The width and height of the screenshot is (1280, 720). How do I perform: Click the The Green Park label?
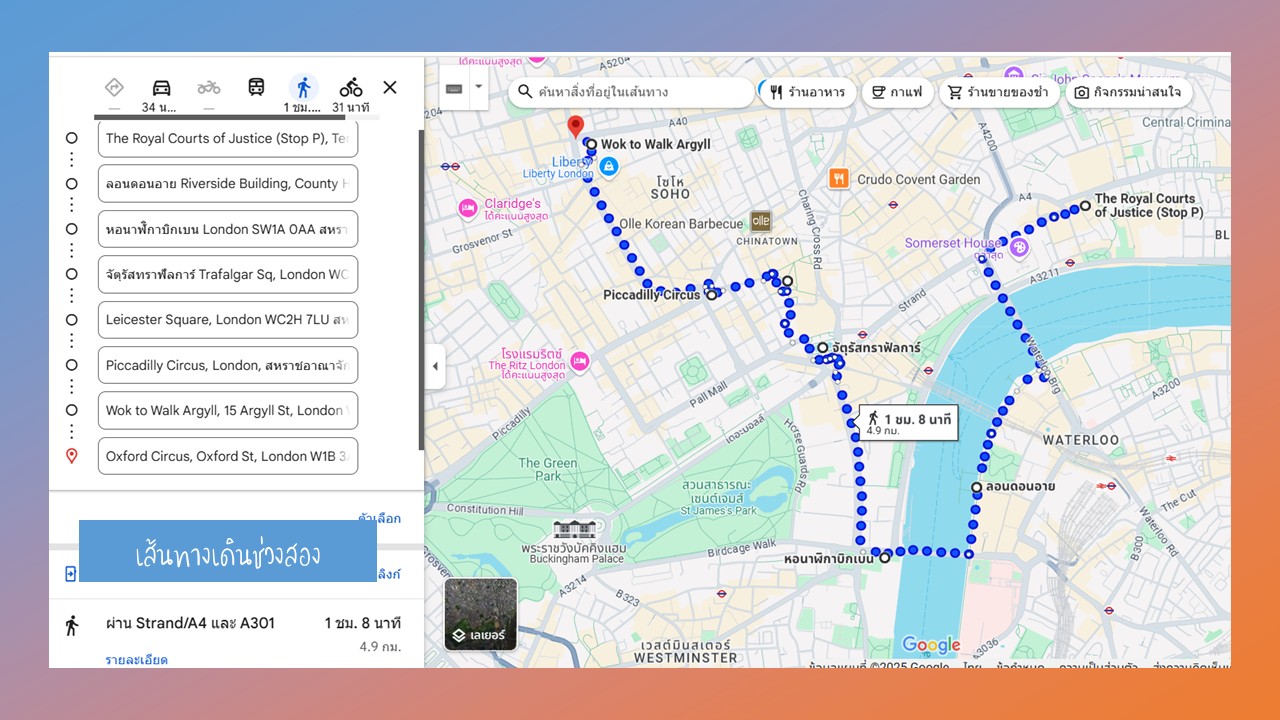pos(548,469)
